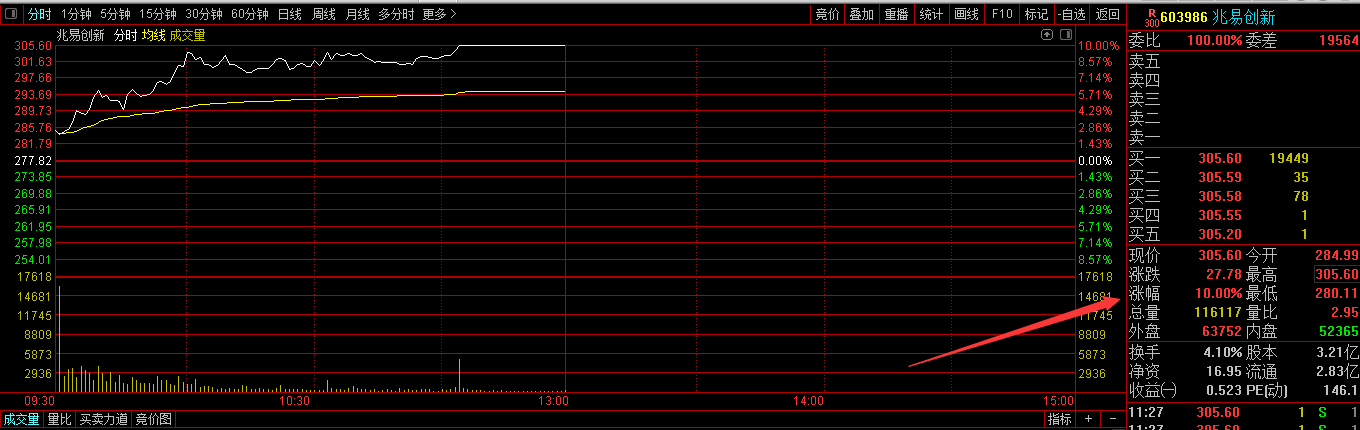The height and width of the screenshot is (430, 1360).
Task: Open the 统计 statistics button
Action: click(931, 14)
